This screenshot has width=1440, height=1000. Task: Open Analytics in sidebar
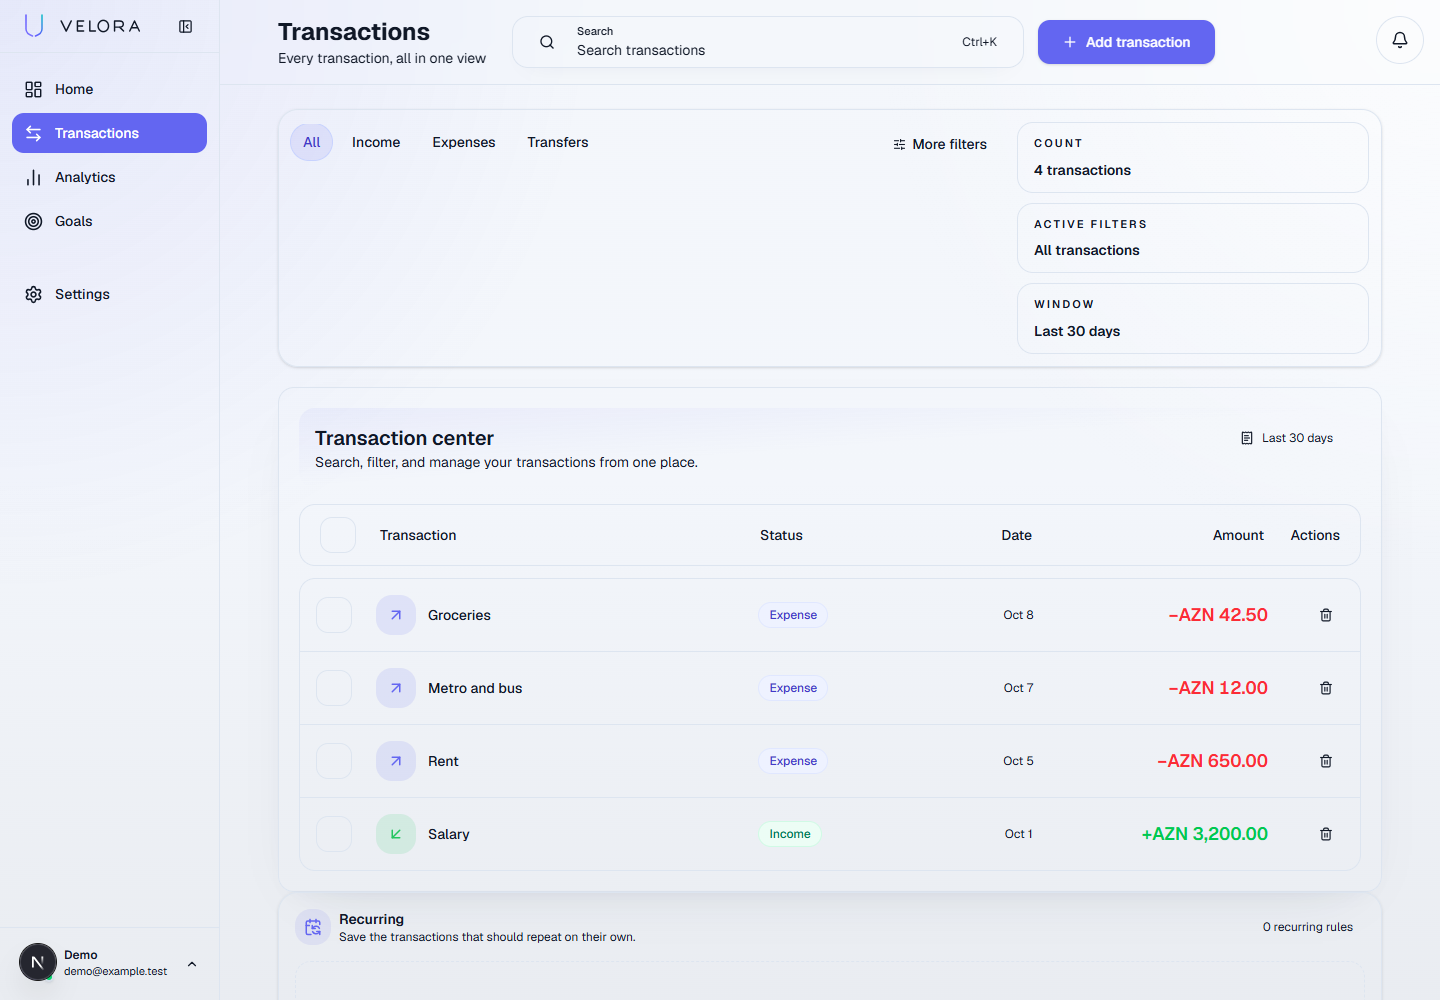coord(109,177)
